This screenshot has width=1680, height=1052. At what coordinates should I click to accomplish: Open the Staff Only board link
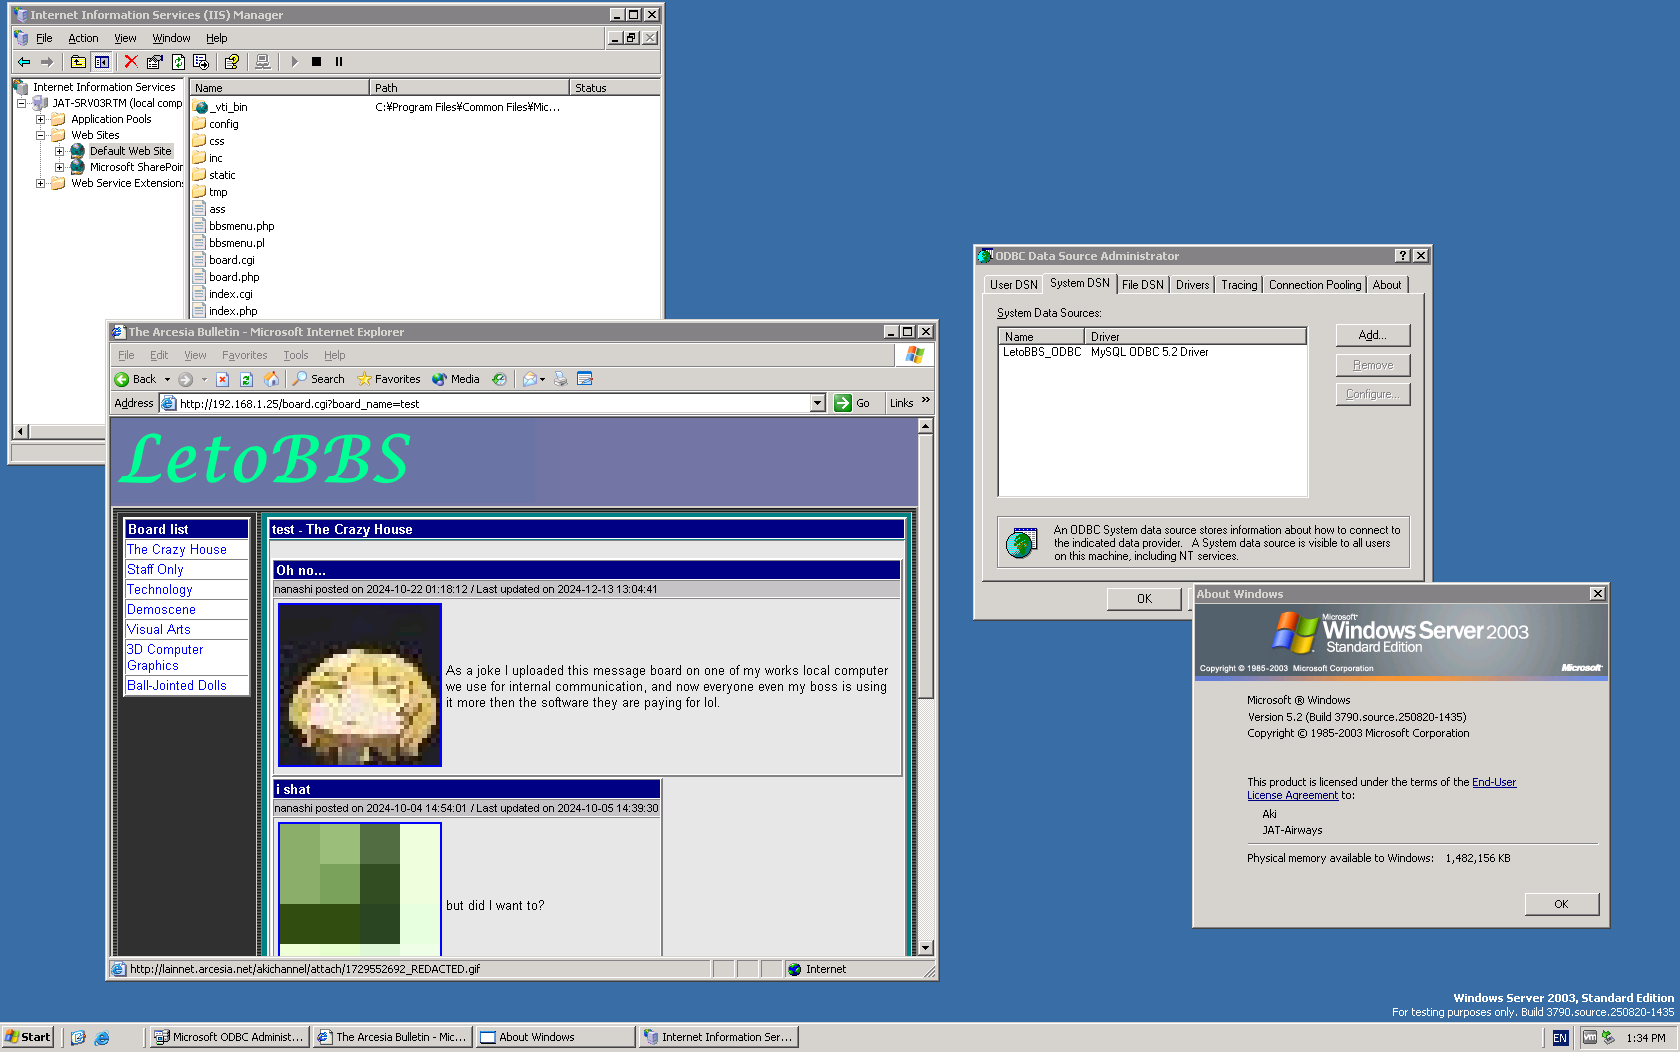pyautogui.click(x=155, y=569)
